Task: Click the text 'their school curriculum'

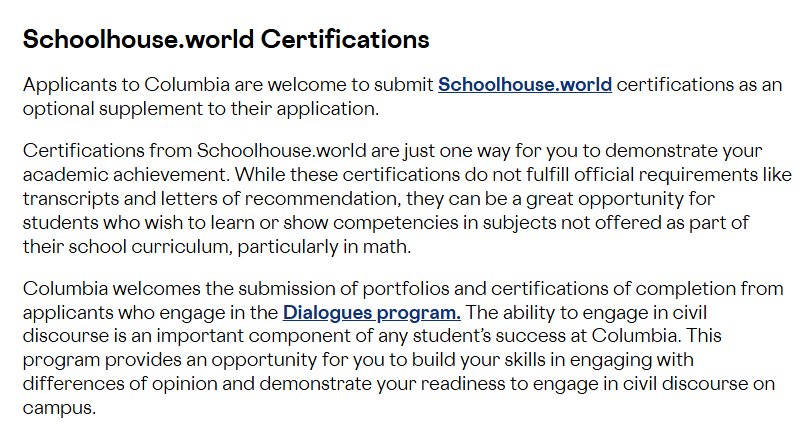Action: point(126,247)
